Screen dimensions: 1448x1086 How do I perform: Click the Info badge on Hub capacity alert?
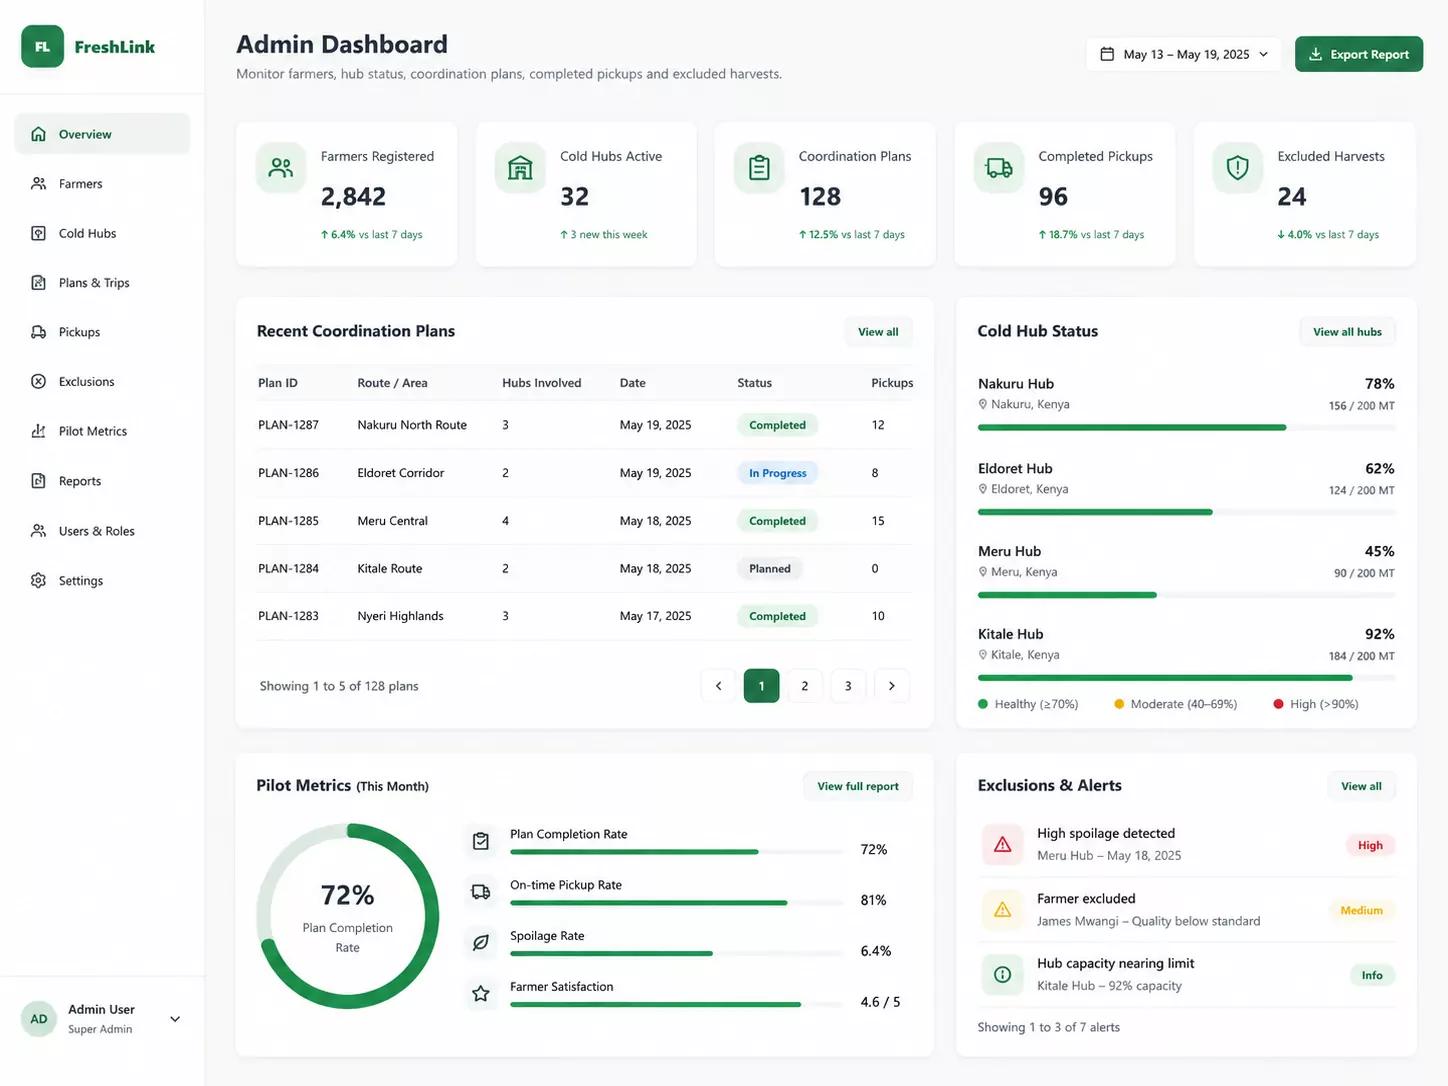(x=1372, y=975)
